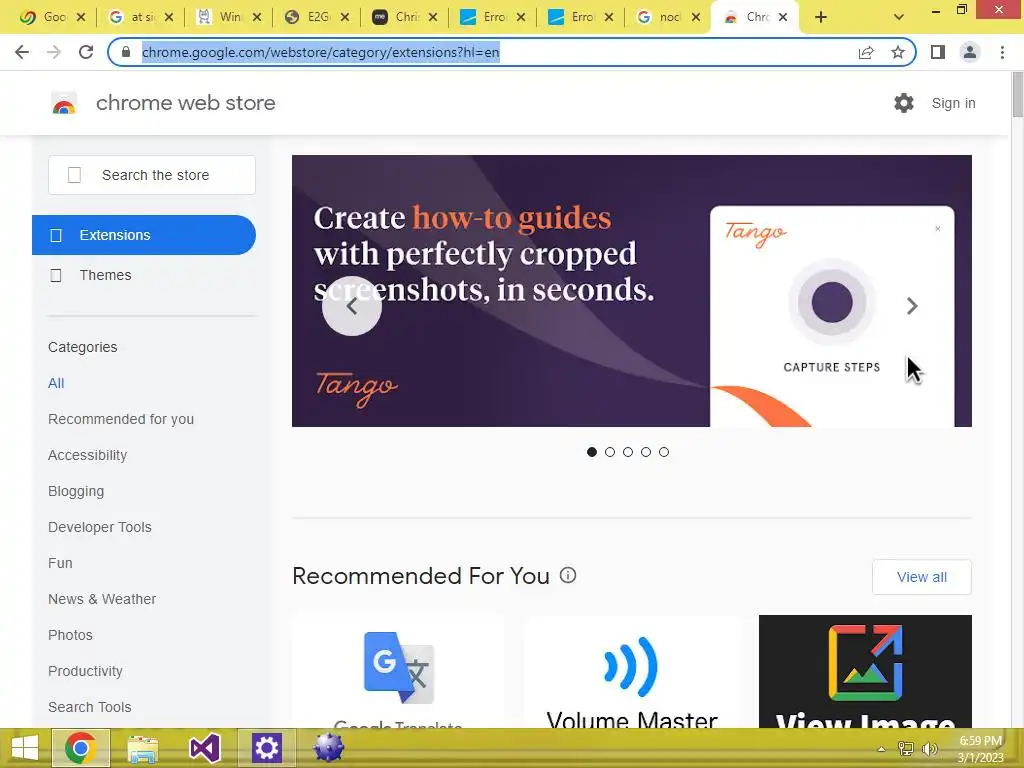This screenshot has height=768, width=1024.
Task: Click the Tango how-to guides banner
Action: [x=632, y=291]
